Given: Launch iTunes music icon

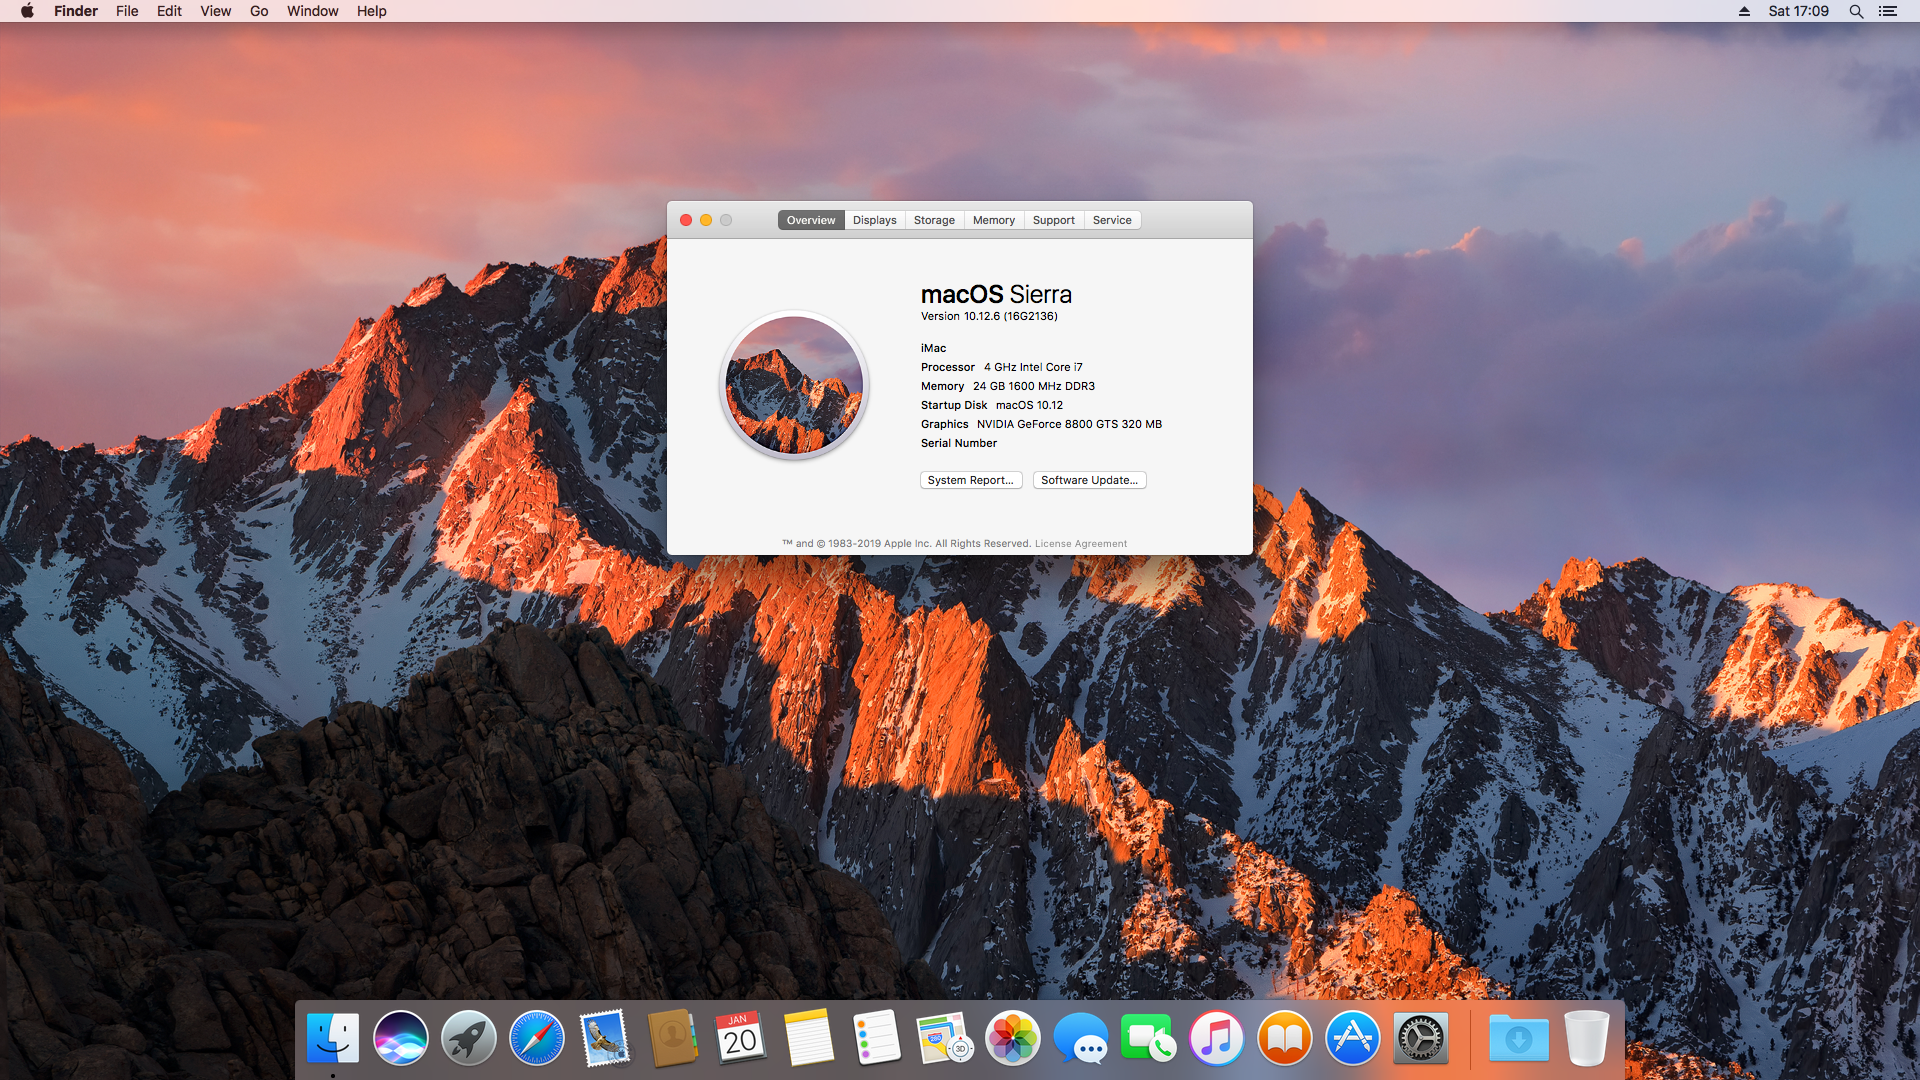Looking at the screenshot, I should point(1217,1039).
